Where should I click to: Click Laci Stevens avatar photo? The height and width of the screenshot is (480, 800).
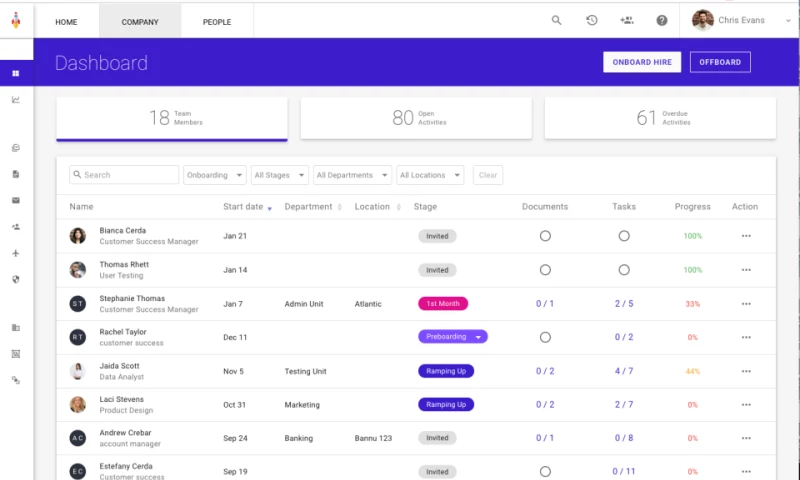pos(78,405)
